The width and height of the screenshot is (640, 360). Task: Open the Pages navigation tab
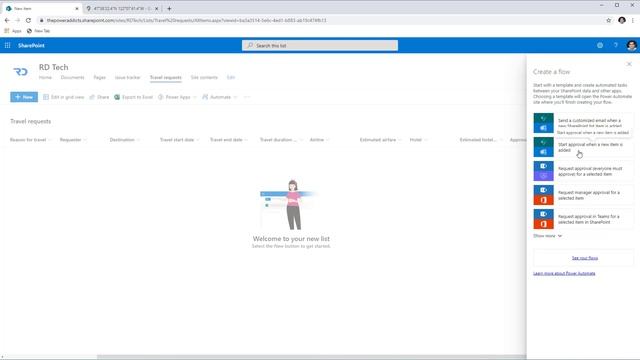pyautogui.click(x=100, y=78)
